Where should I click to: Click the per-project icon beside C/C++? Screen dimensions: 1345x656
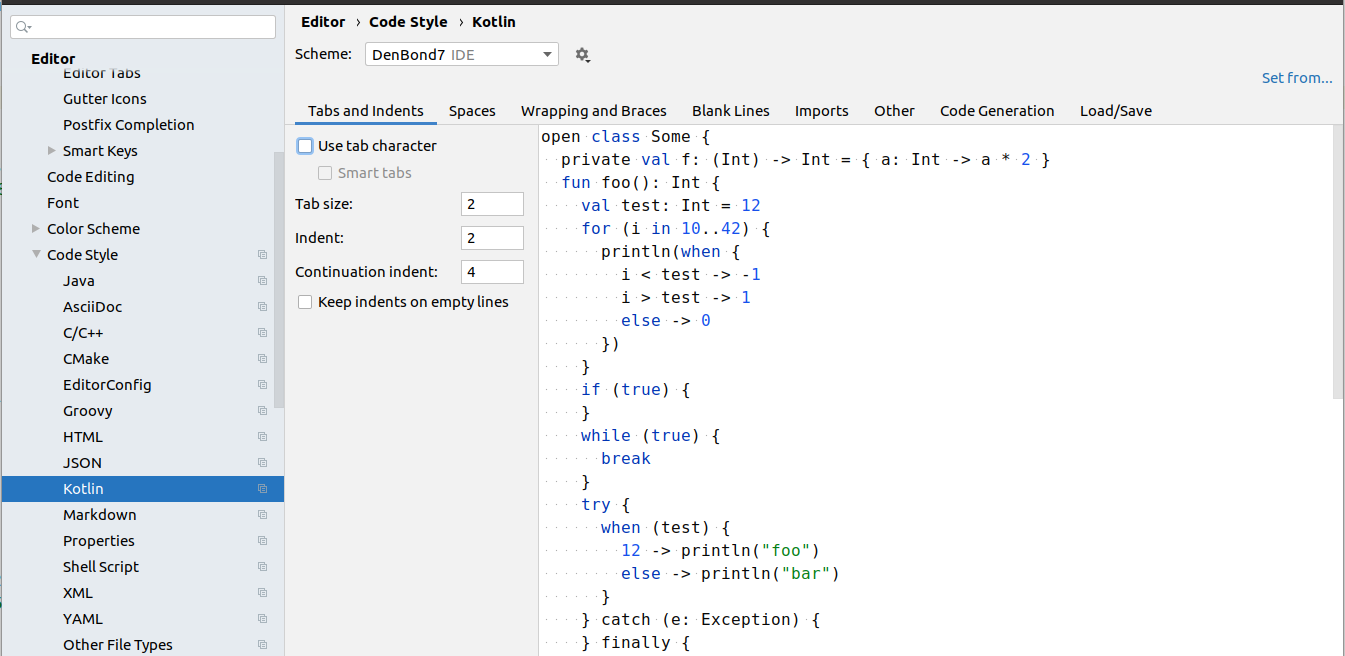click(262, 333)
